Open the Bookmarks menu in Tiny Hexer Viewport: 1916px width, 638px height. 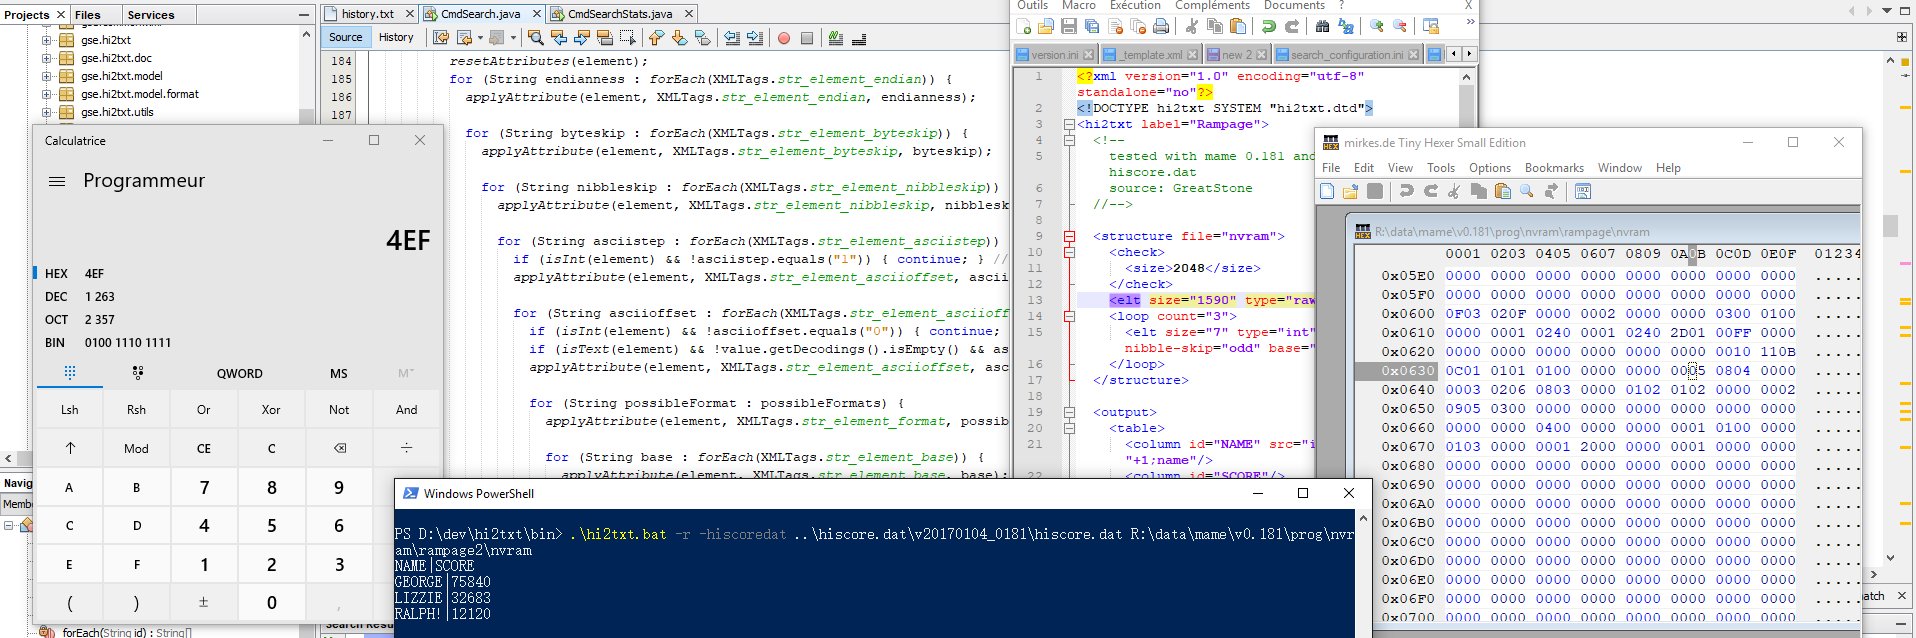[1554, 168]
